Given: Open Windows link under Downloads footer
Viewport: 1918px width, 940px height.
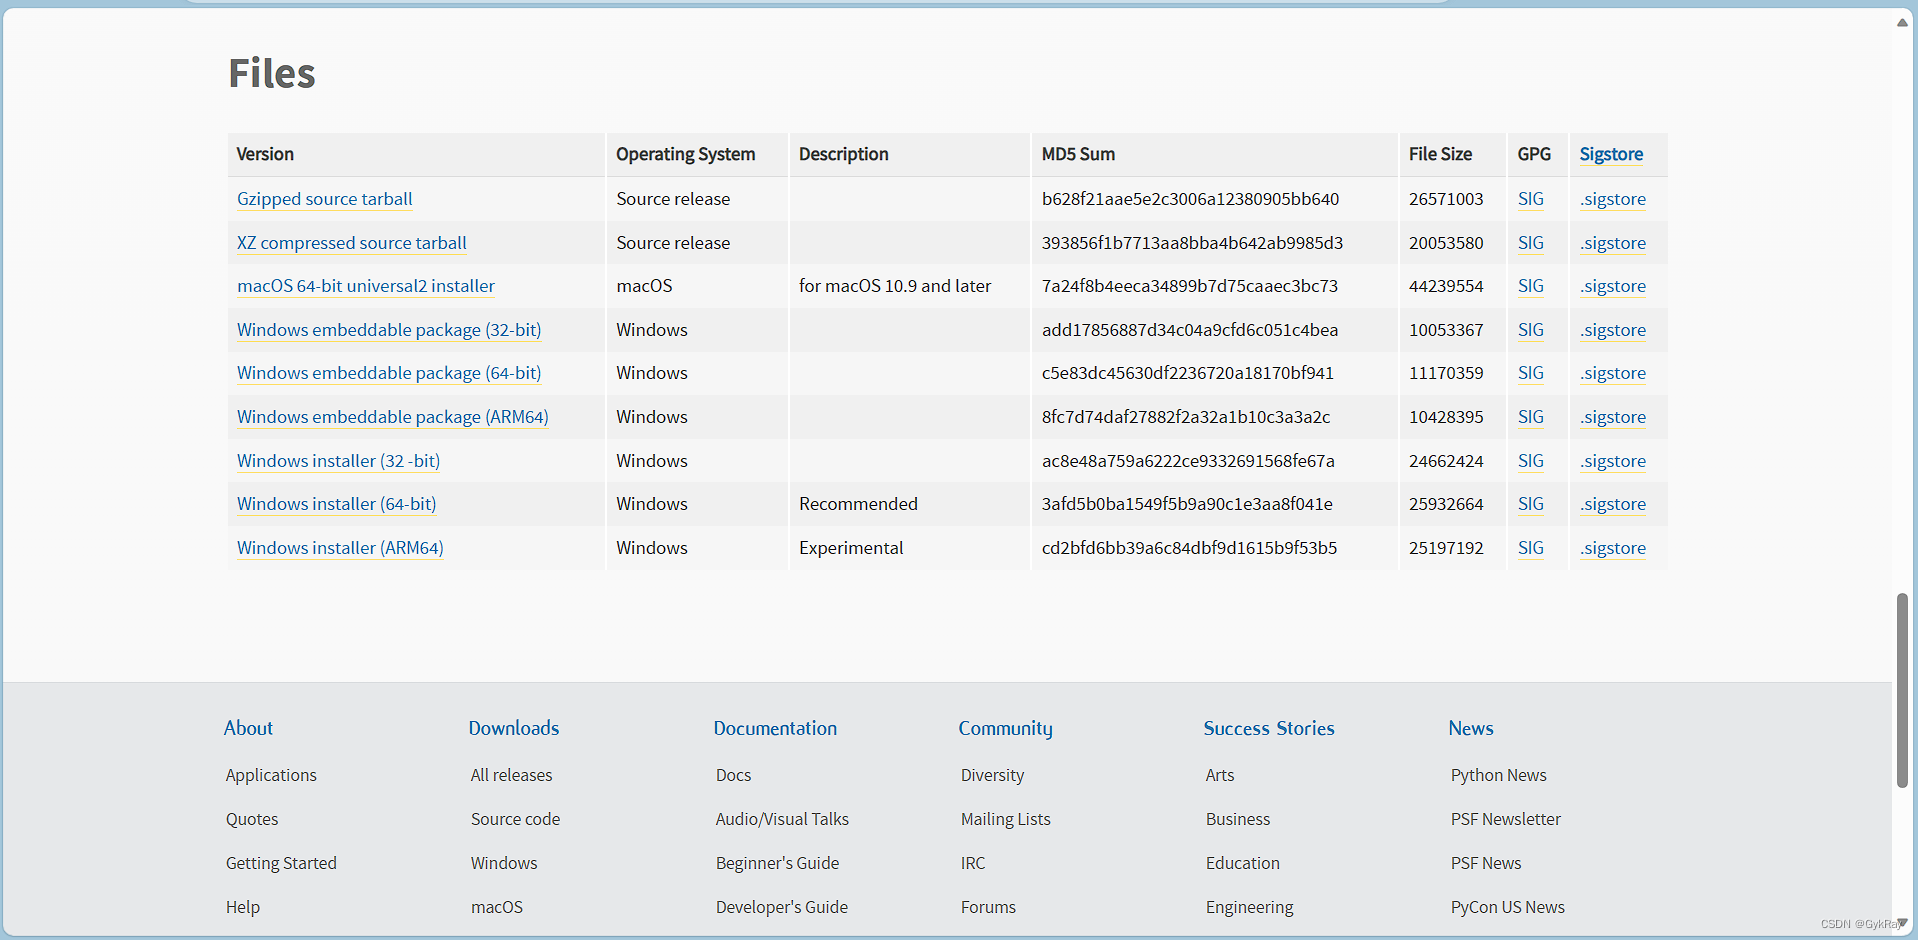Looking at the screenshot, I should tap(504, 863).
